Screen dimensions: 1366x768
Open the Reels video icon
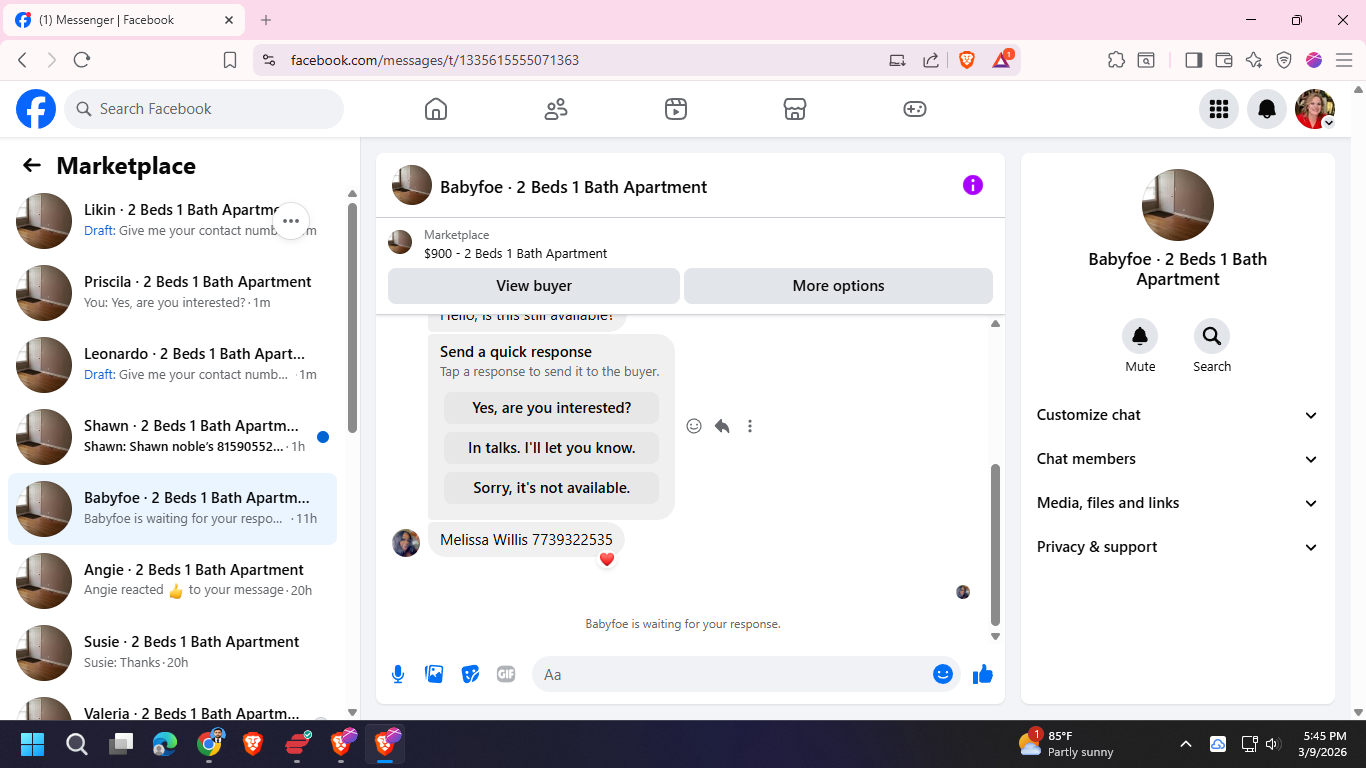pyautogui.click(x=676, y=109)
